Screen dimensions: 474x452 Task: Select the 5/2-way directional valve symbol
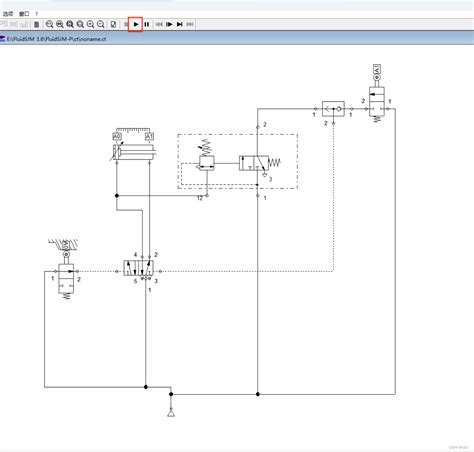pos(139,268)
